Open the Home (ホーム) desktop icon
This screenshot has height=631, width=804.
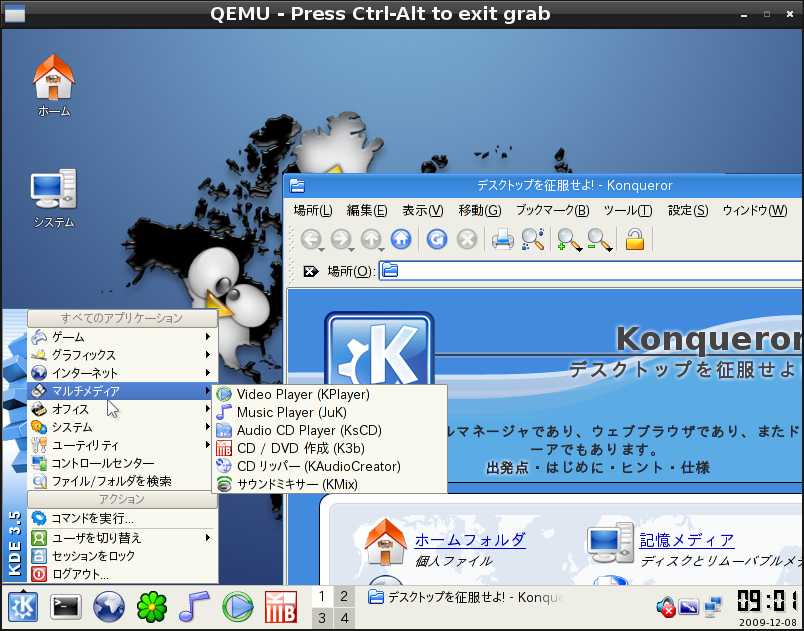coord(54,85)
